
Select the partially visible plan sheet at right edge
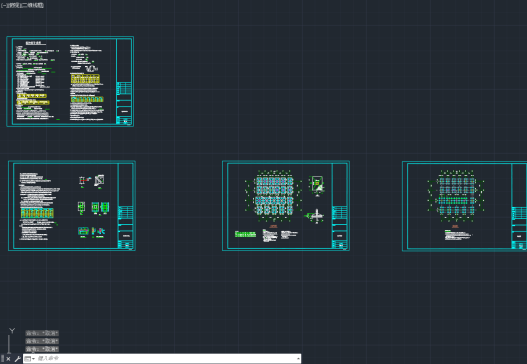tap(464, 206)
